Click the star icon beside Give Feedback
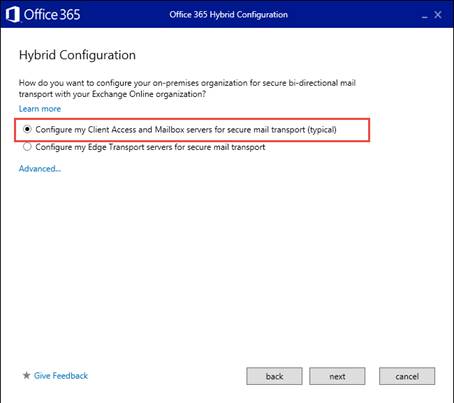This screenshot has height=403, width=454. (26, 376)
